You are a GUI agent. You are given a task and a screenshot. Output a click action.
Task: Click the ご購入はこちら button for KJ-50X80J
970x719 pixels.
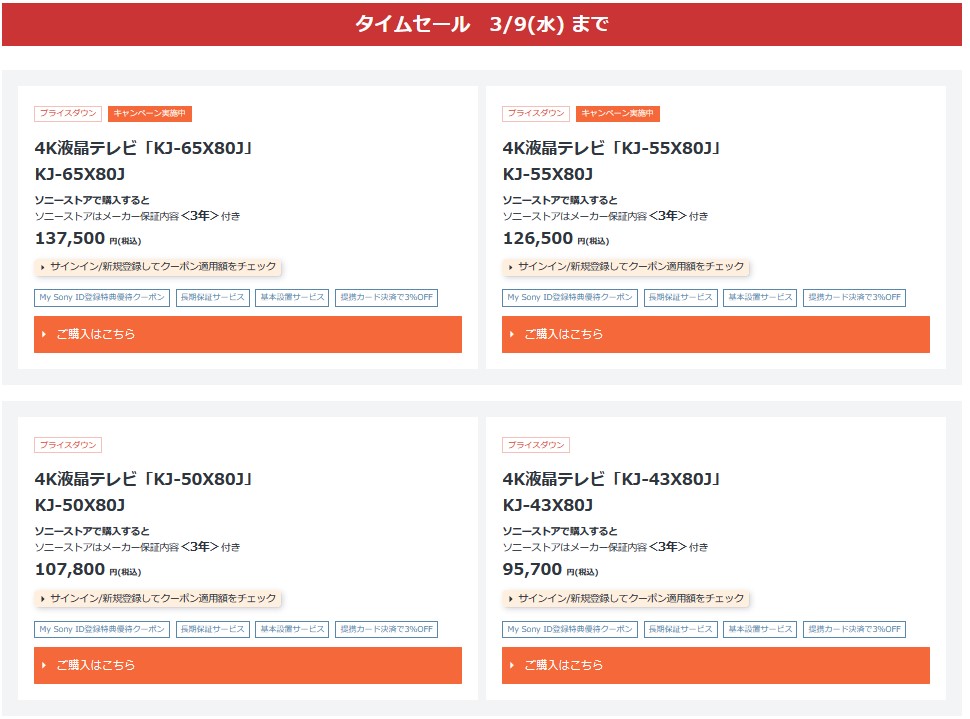point(247,665)
